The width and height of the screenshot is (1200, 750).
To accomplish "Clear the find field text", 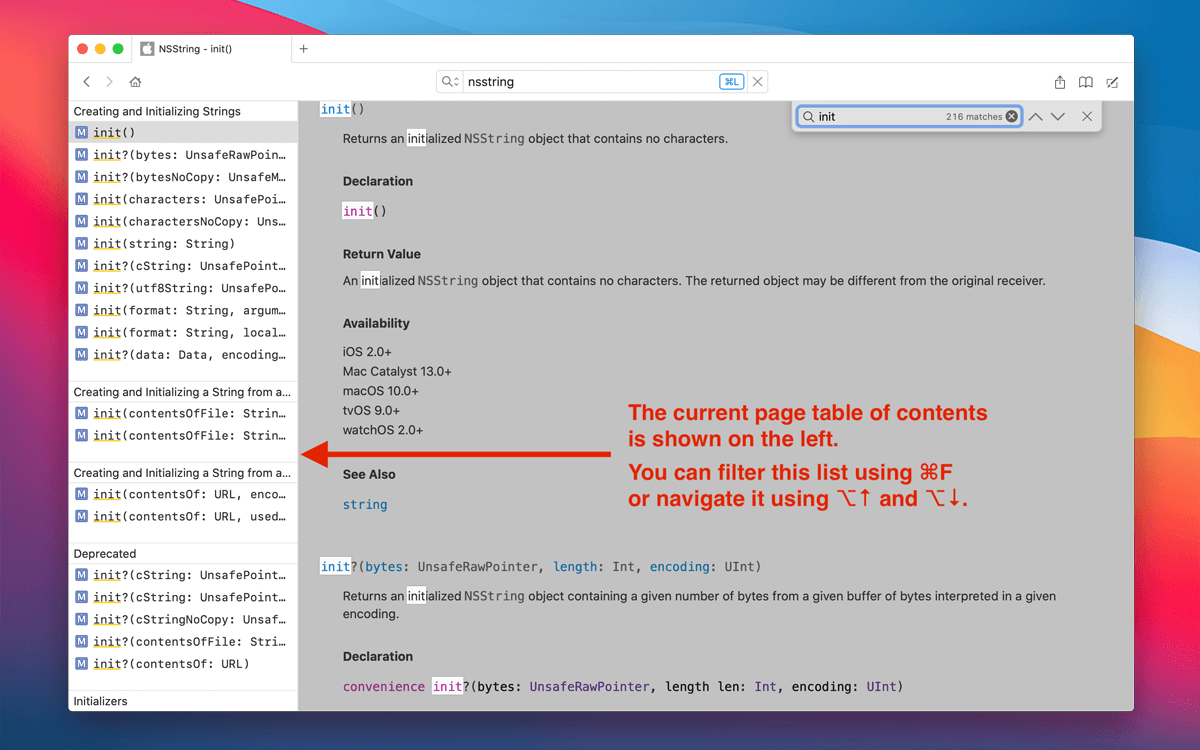I will (x=1012, y=117).
